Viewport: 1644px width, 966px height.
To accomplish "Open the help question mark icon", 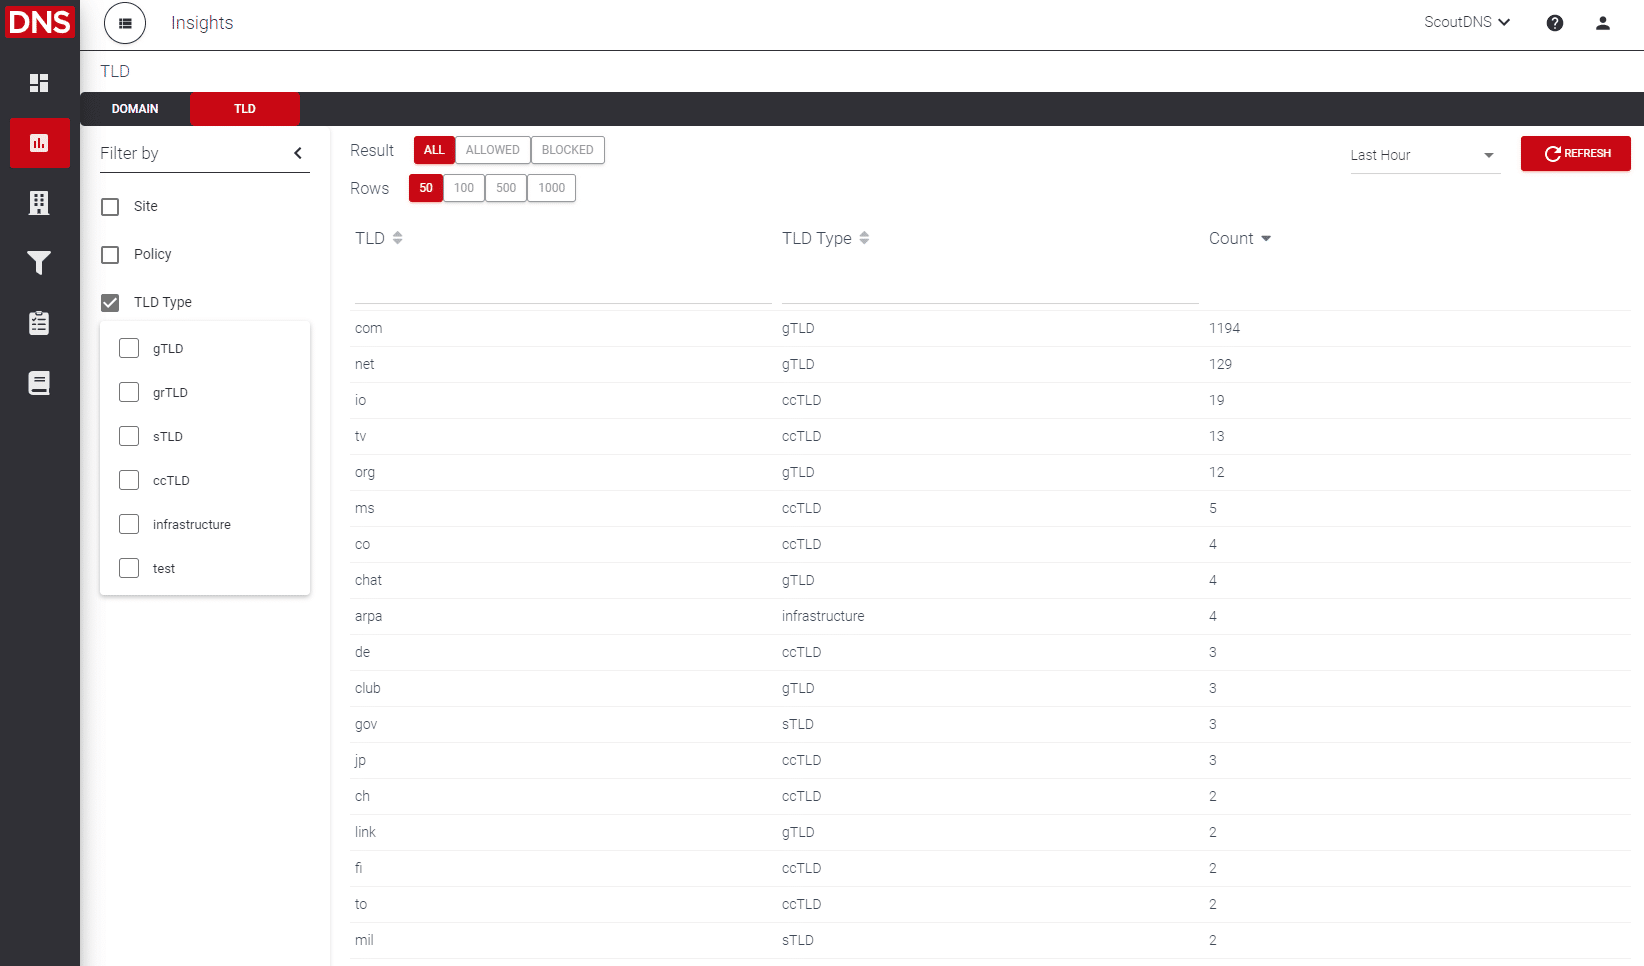I will click(1555, 23).
